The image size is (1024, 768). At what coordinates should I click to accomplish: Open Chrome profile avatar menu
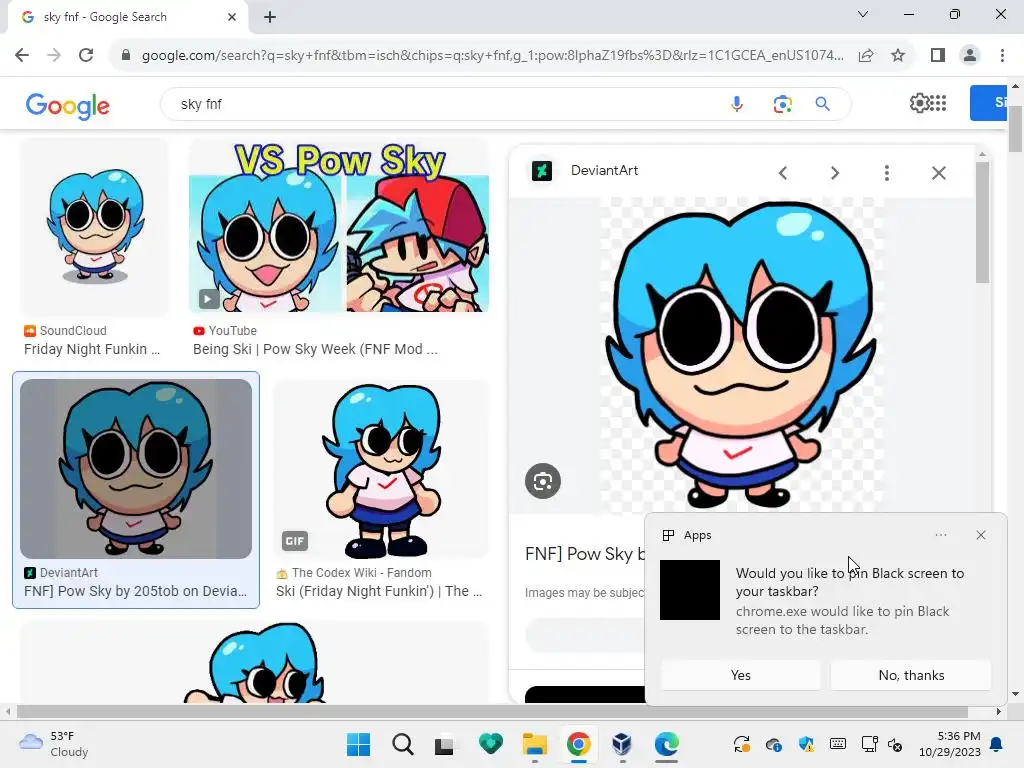(x=970, y=56)
